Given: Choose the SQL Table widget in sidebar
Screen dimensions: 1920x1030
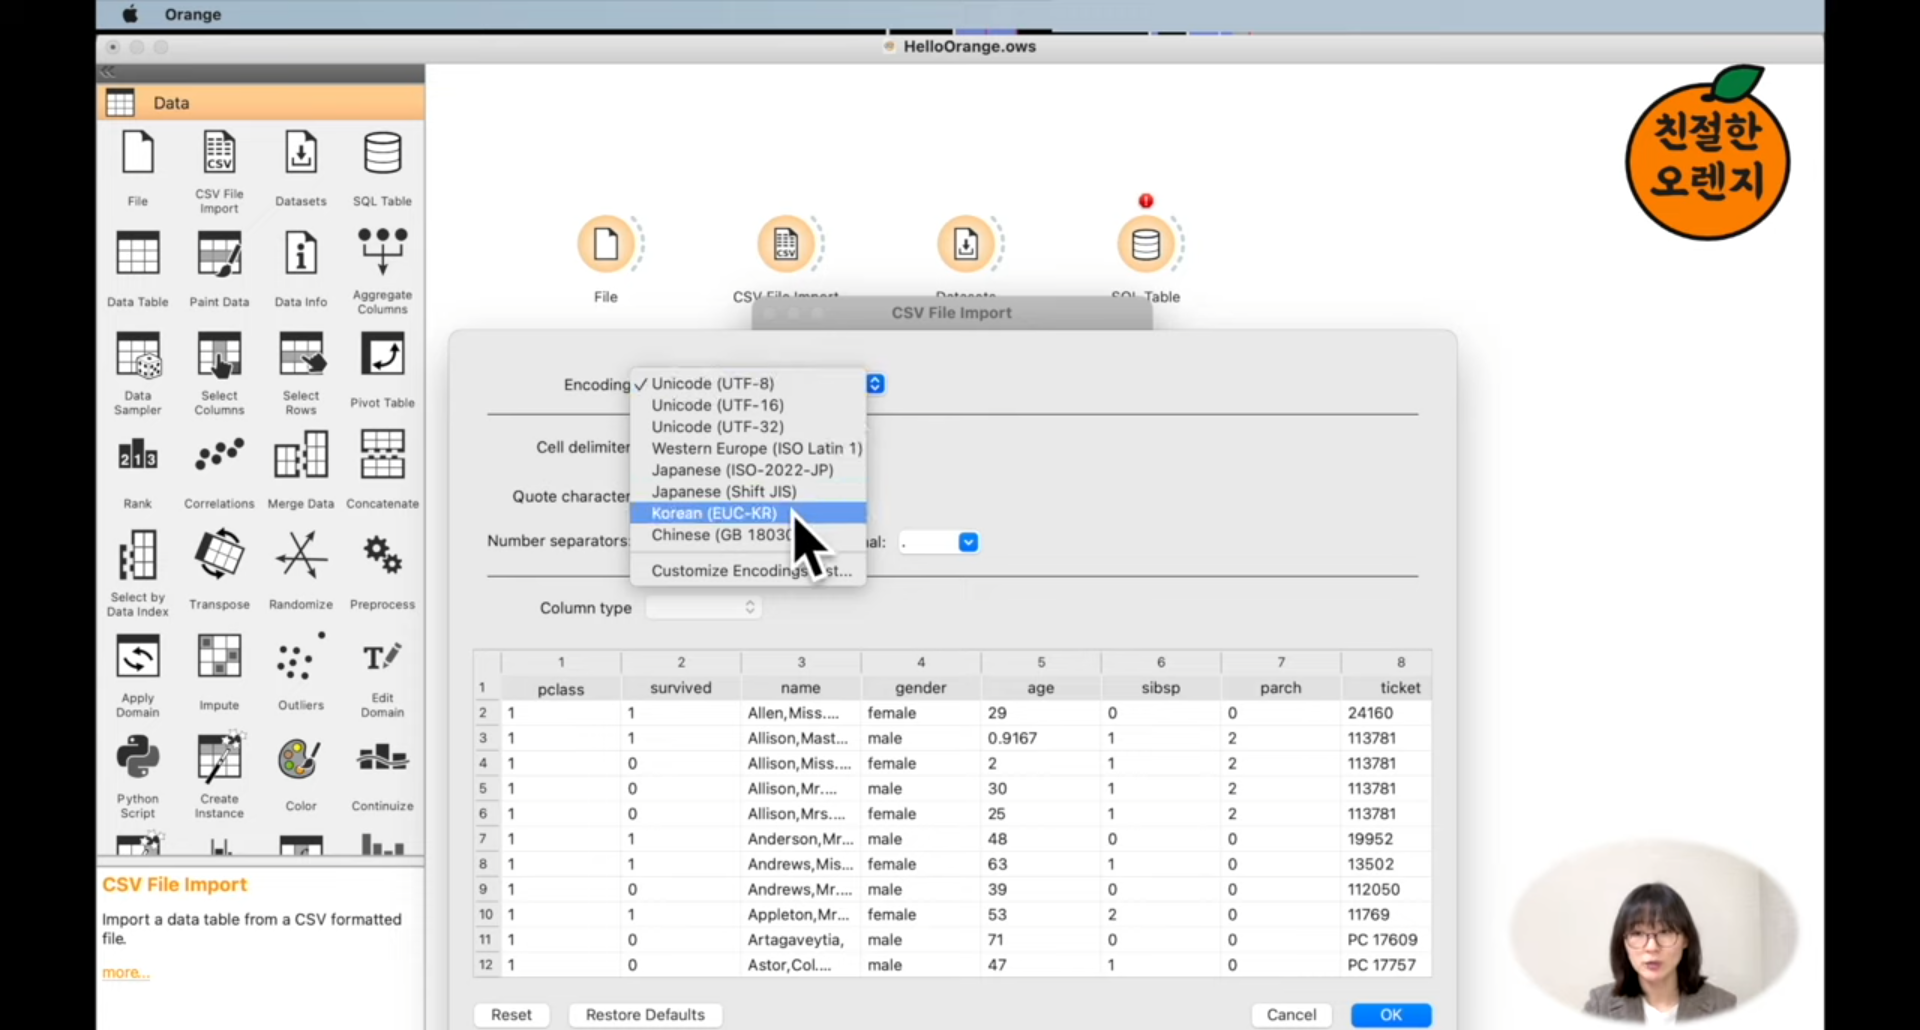Looking at the screenshot, I should click(x=382, y=168).
